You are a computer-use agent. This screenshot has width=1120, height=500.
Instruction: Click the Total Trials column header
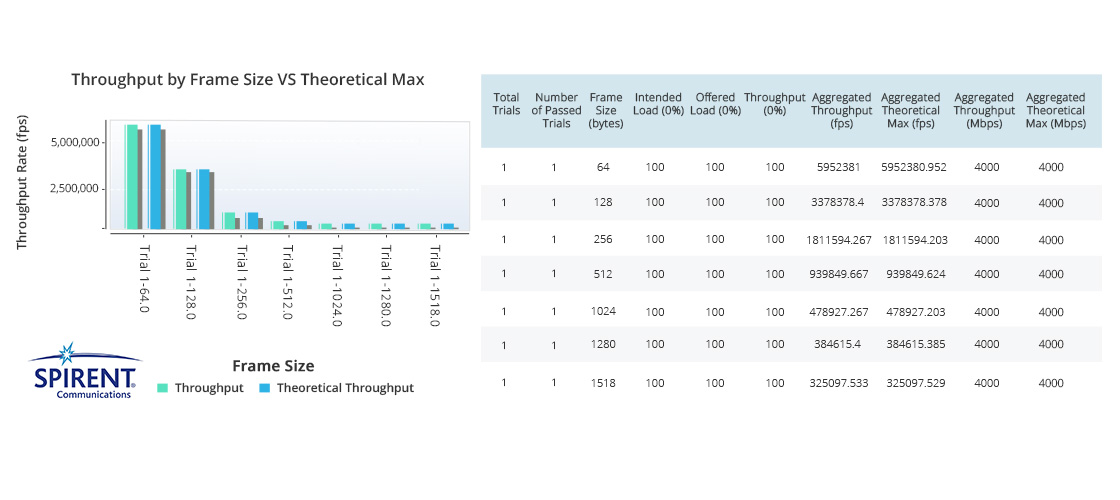(506, 104)
